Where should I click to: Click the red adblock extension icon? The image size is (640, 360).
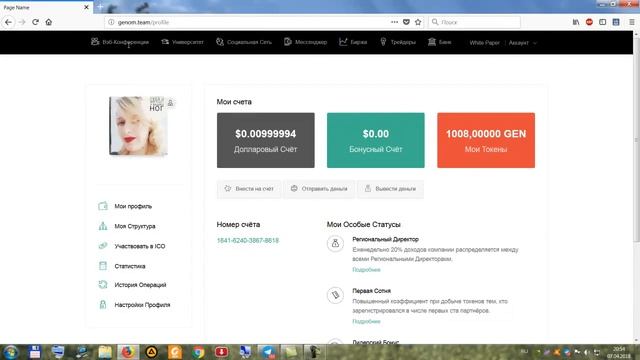pos(589,22)
